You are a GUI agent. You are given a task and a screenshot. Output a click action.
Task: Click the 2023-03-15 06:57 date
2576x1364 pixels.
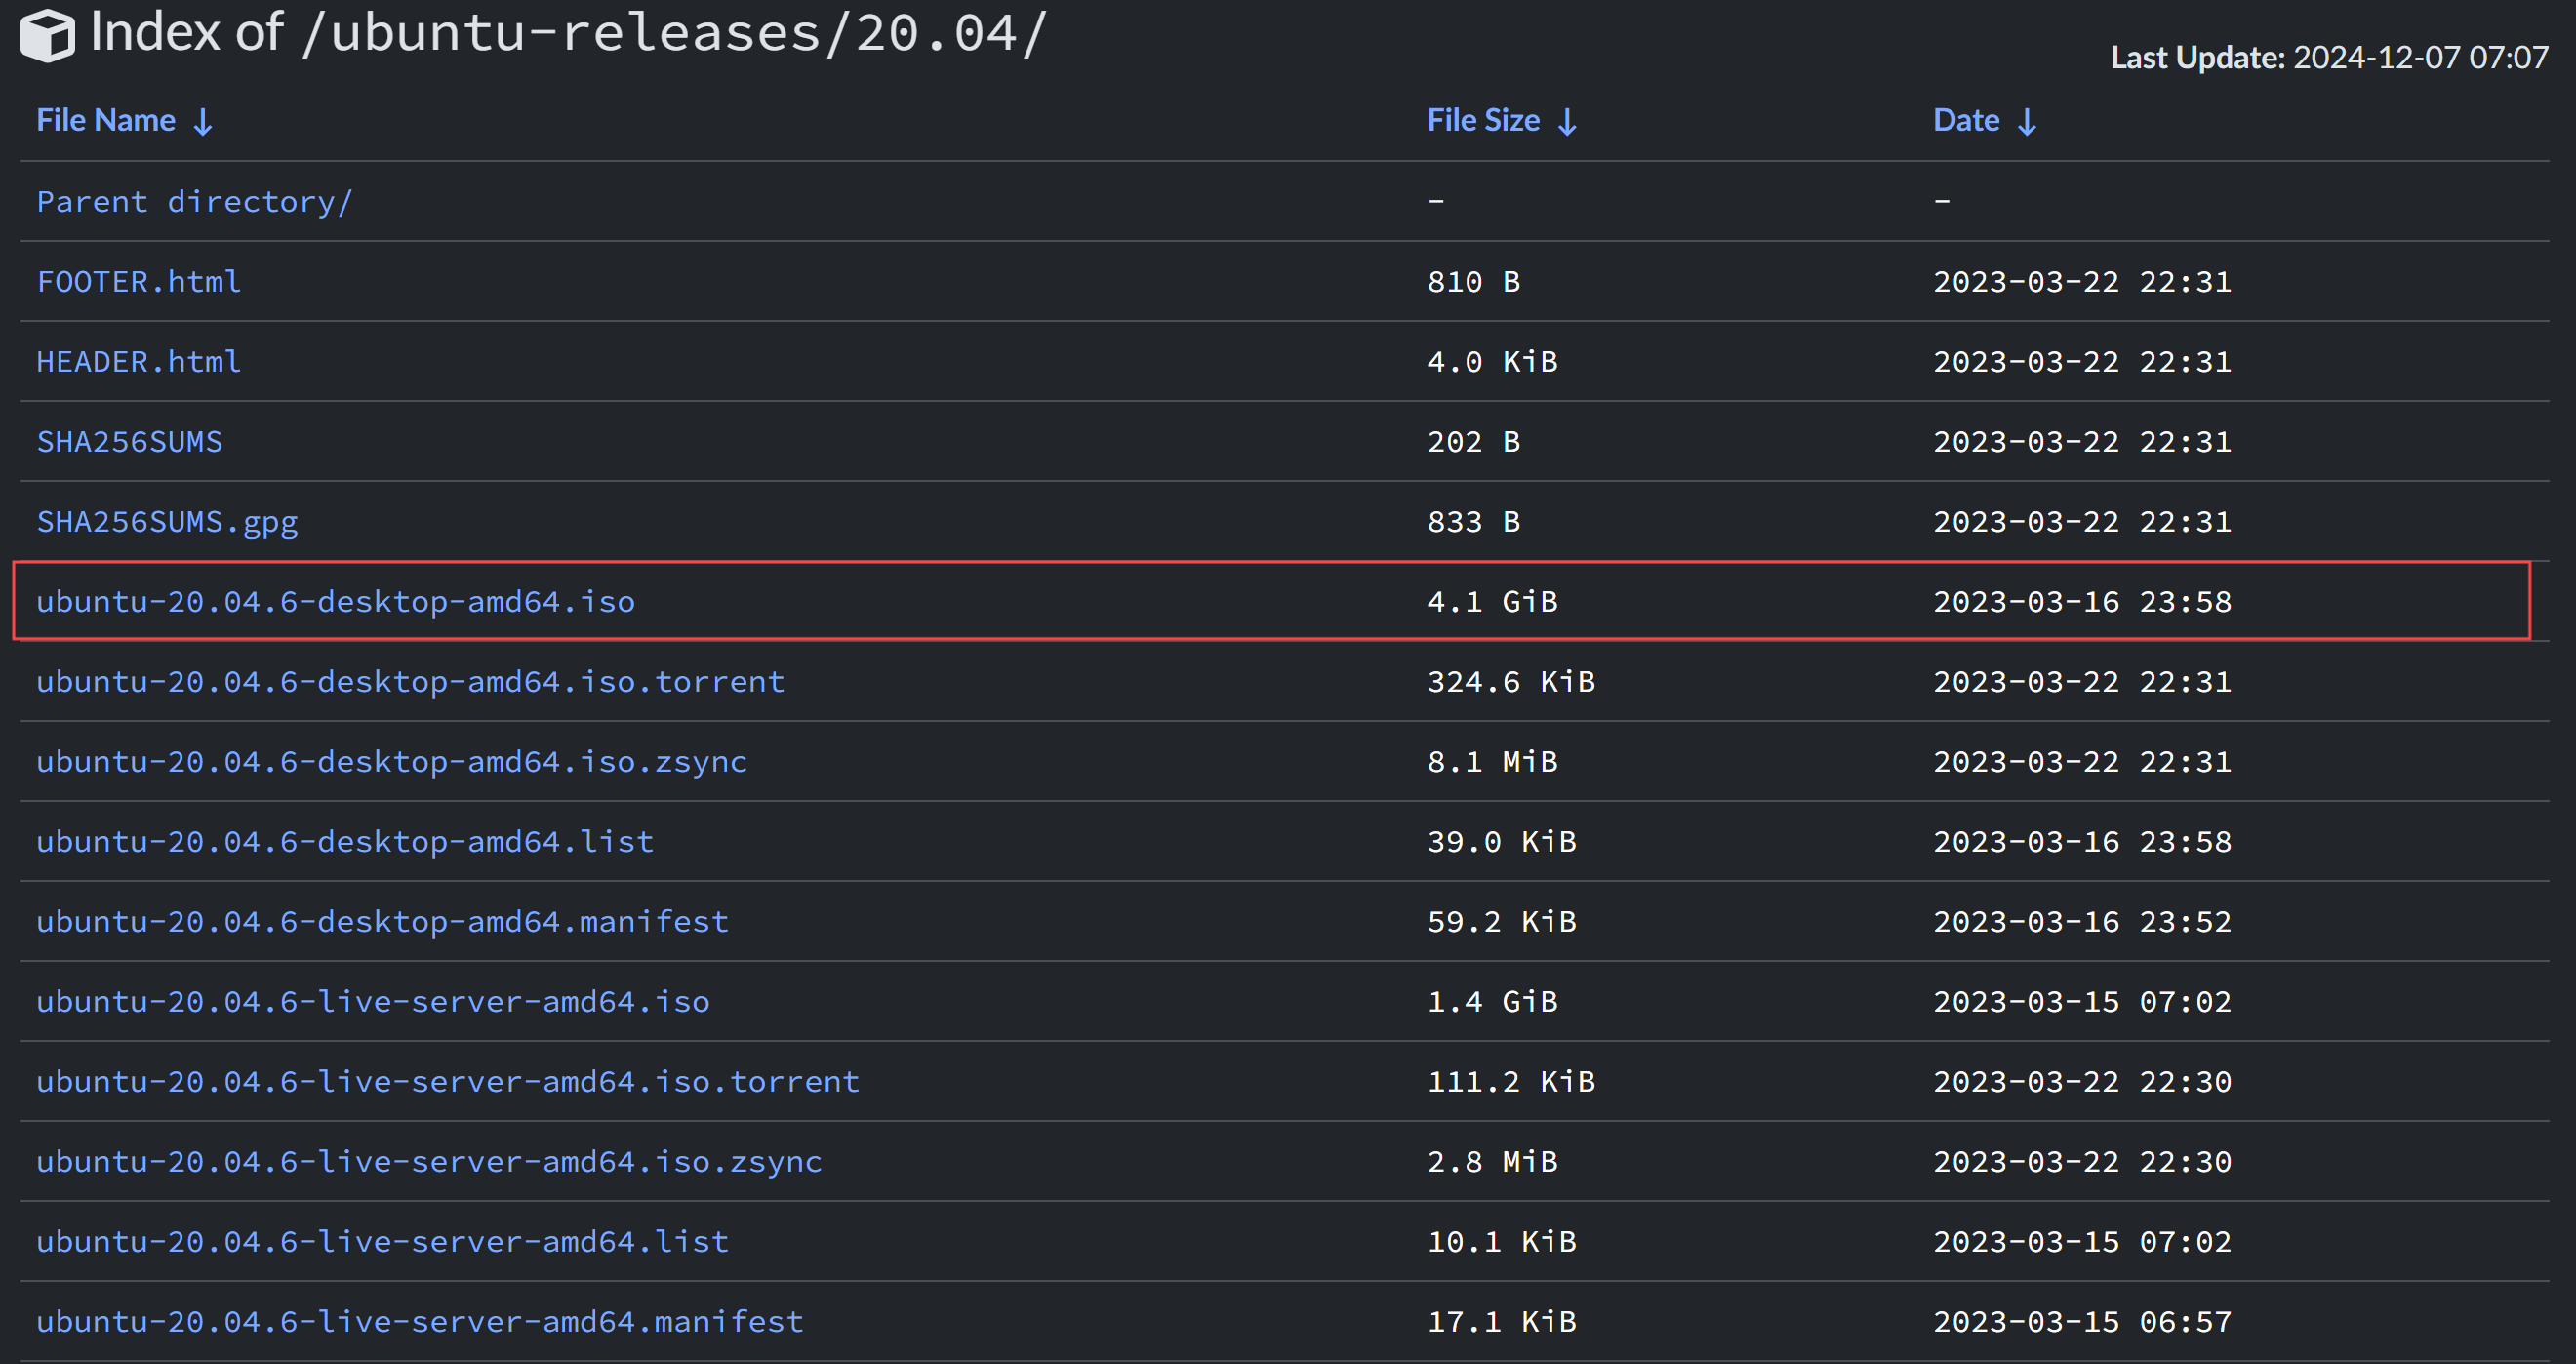2082,1322
